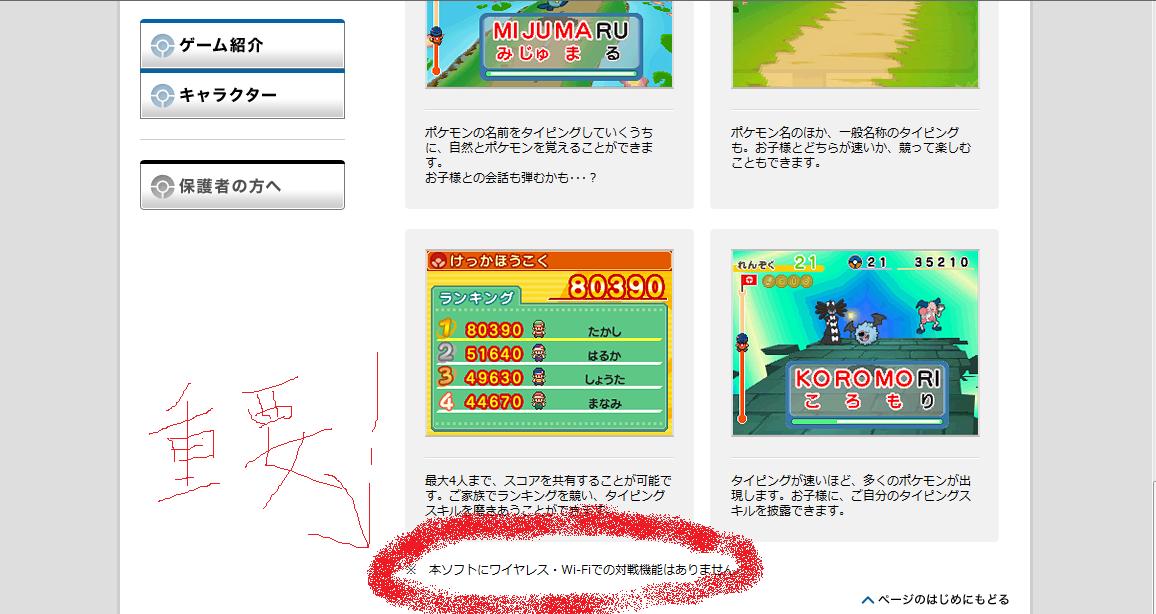Open the grassy path game screenshot
The height and width of the screenshot is (614, 1156).
[x=855, y=43]
